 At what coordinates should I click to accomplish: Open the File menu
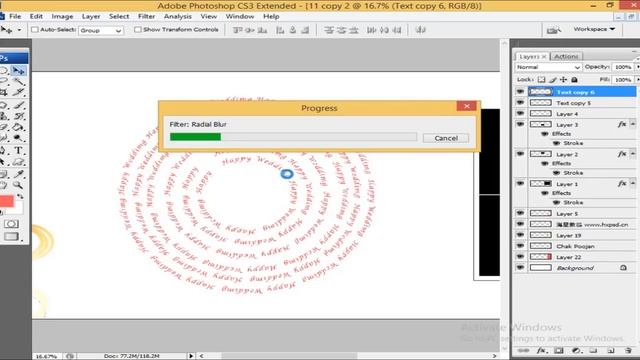point(15,16)
